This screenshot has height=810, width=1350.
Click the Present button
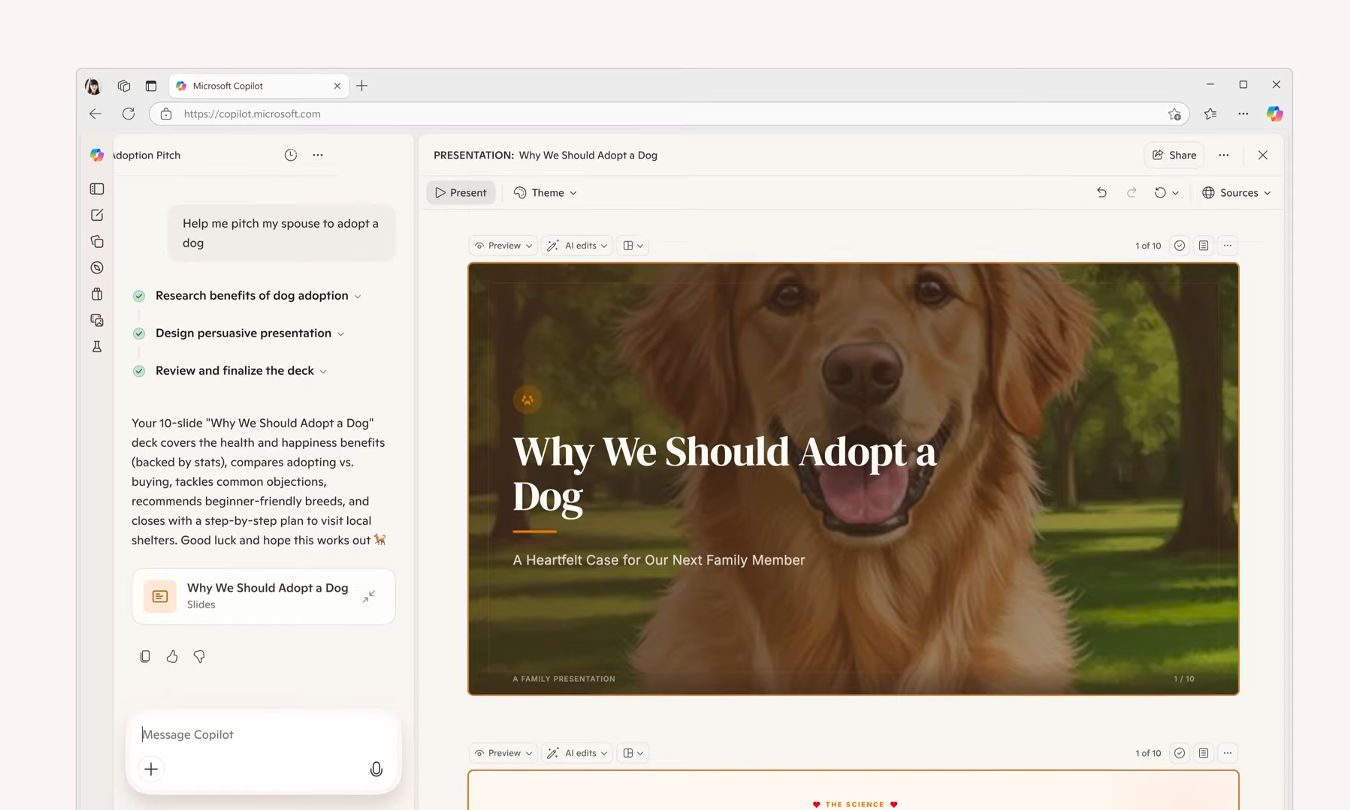(461, 193)
